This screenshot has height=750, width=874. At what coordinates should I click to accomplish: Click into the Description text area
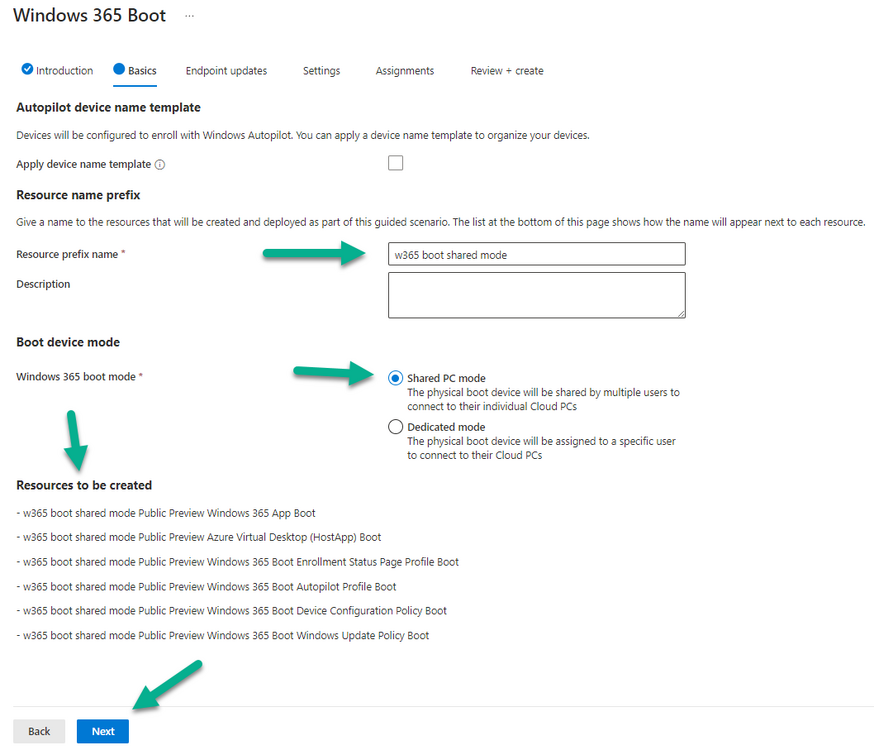(537, 295)
